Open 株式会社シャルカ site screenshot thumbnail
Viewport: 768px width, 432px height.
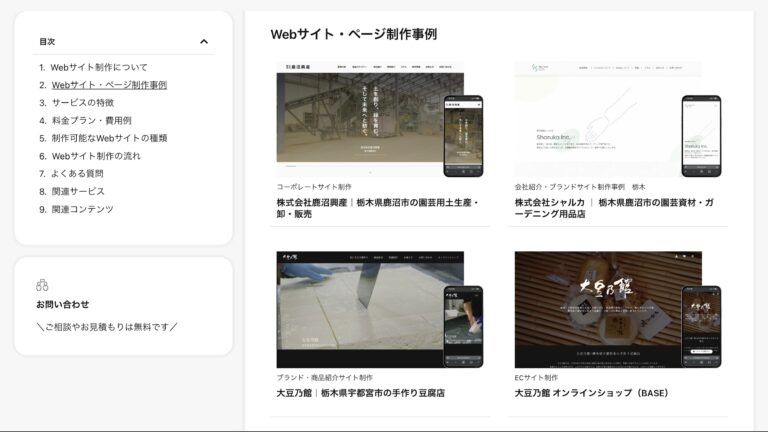pos(608,118)
